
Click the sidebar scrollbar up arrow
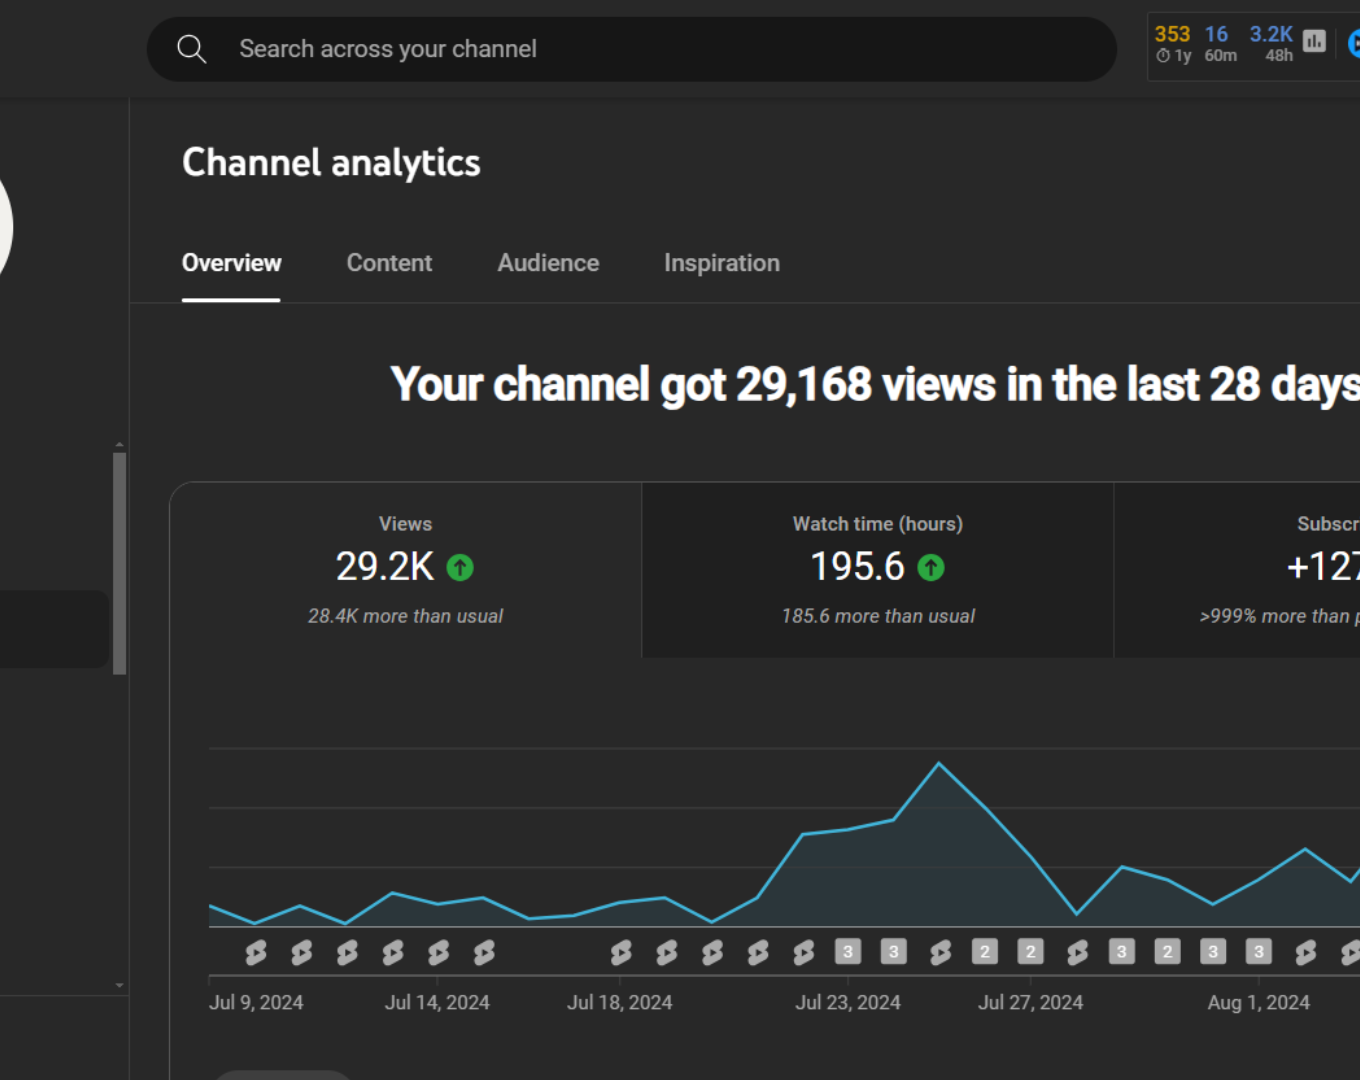click(120, 445)
